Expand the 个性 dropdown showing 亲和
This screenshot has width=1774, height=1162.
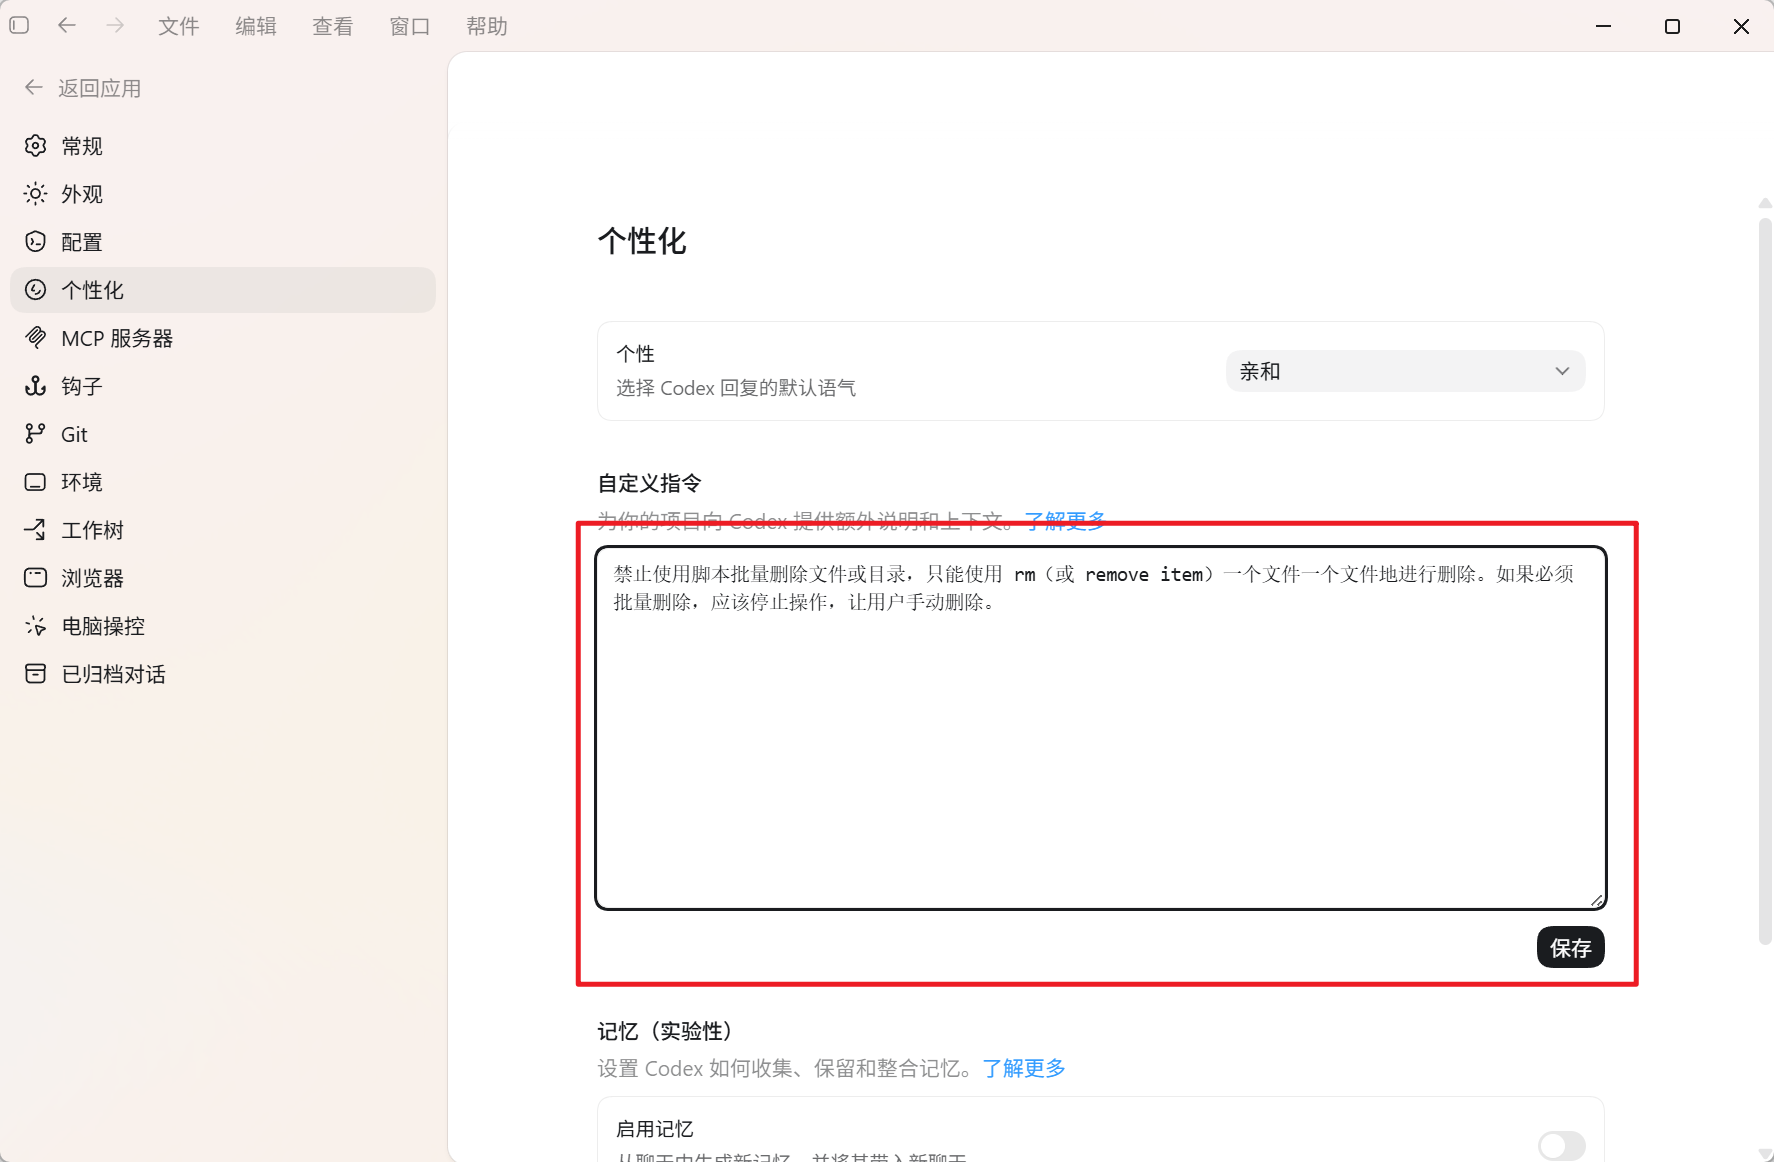(x=1405, y=371)
